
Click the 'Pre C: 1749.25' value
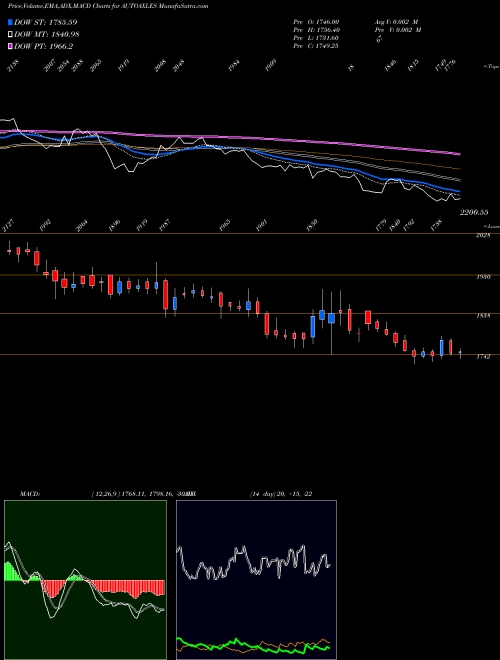pos(316,46)
